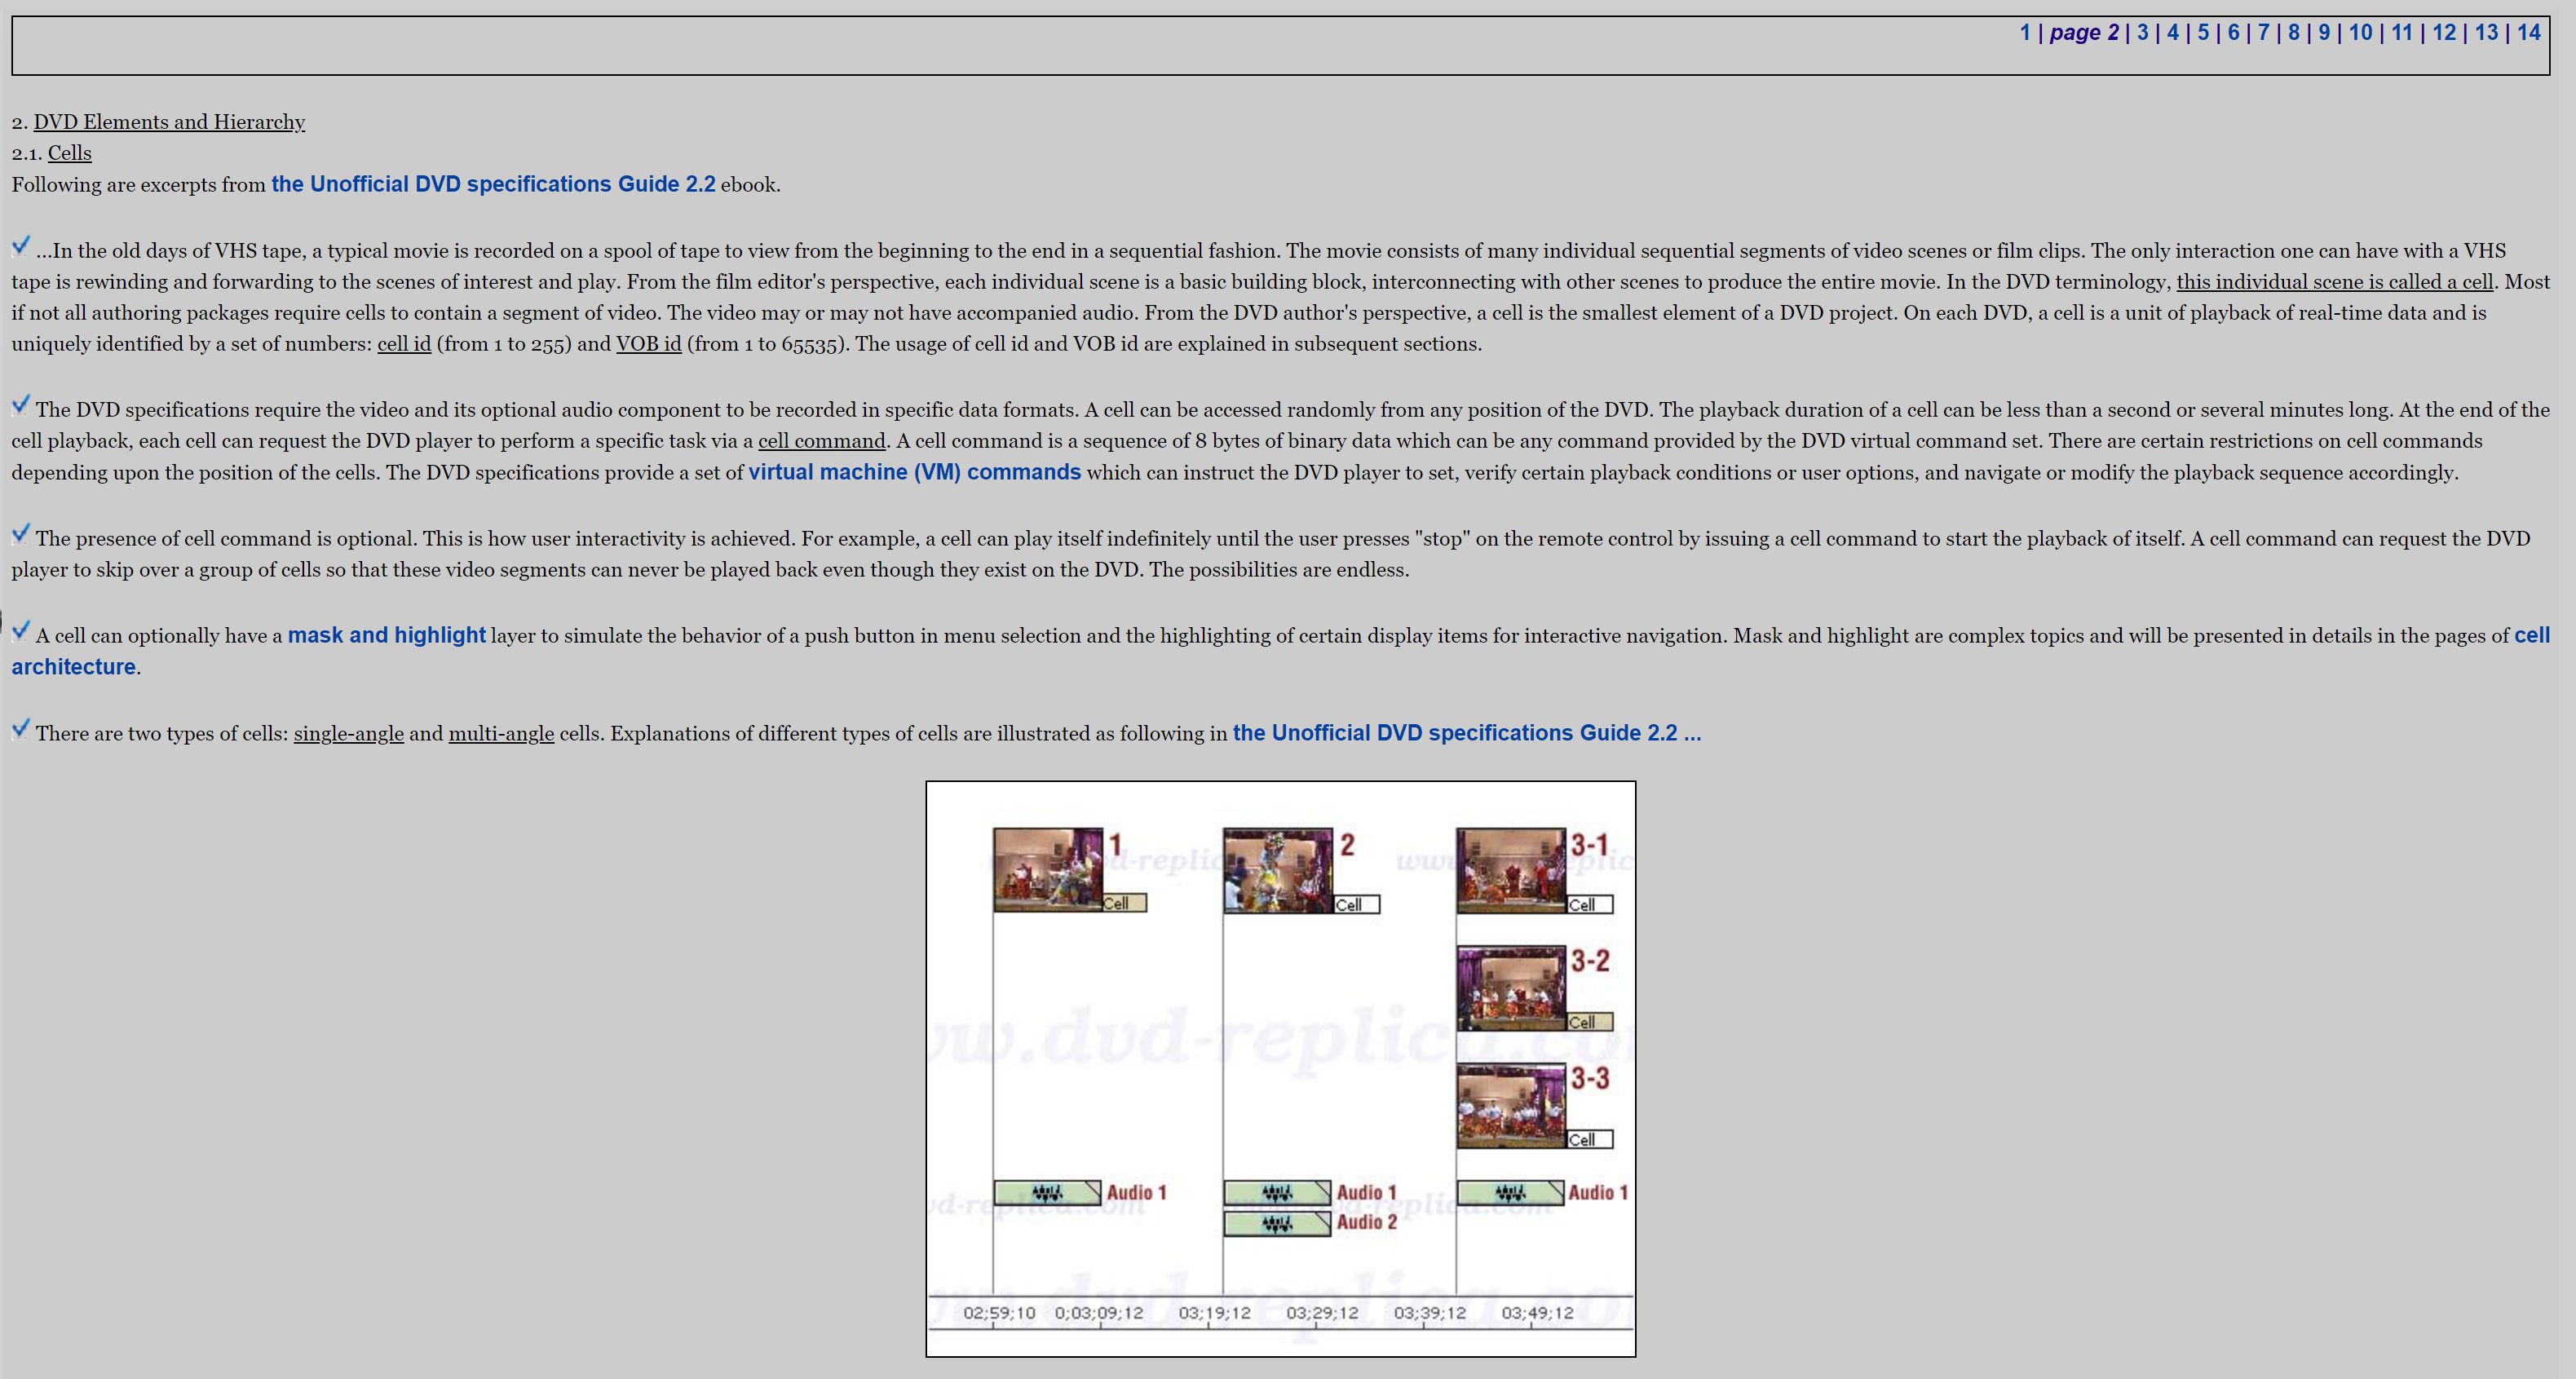Image resolution: width=2576 pixels, height=1379 pixels.
Task: Click Audio 2 waveform icon under cell 2
Action: click(1277, 1224)
